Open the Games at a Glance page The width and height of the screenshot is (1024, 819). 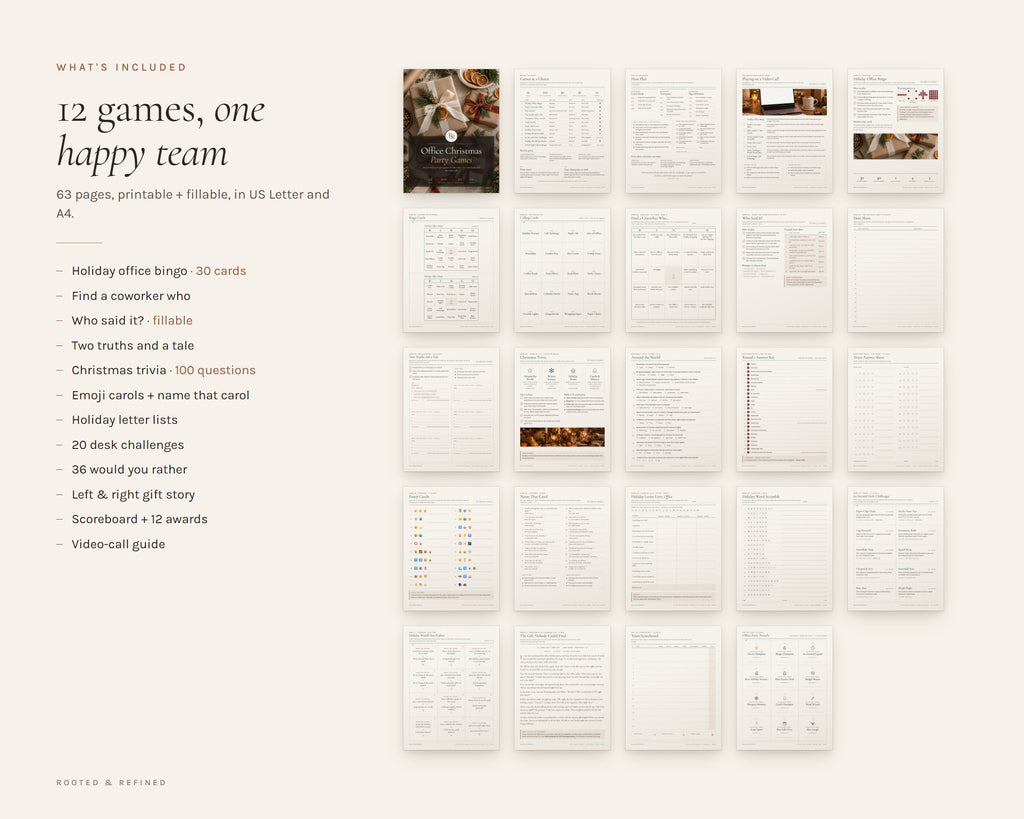[562, 131]
